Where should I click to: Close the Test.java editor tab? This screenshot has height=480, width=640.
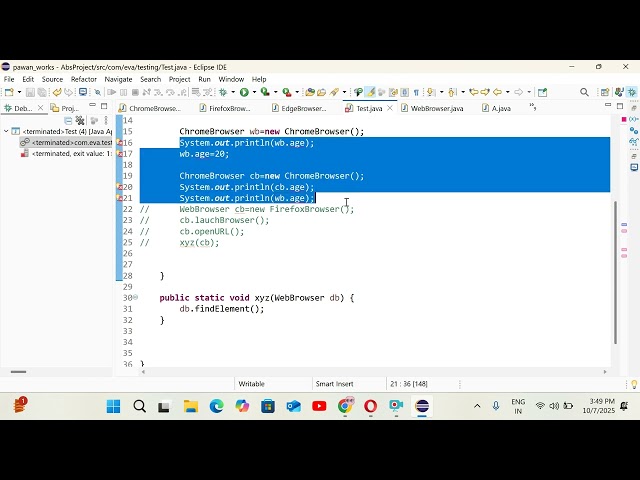pyautogui.click(x=390, y=108)
